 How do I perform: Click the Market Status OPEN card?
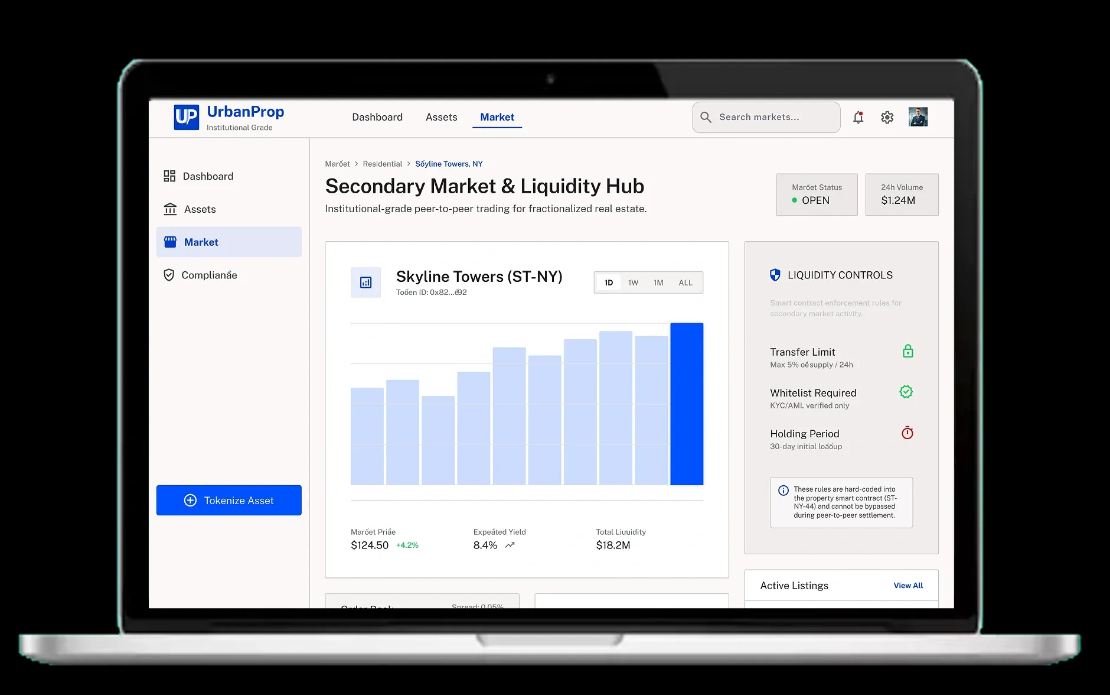pos(816,195)
